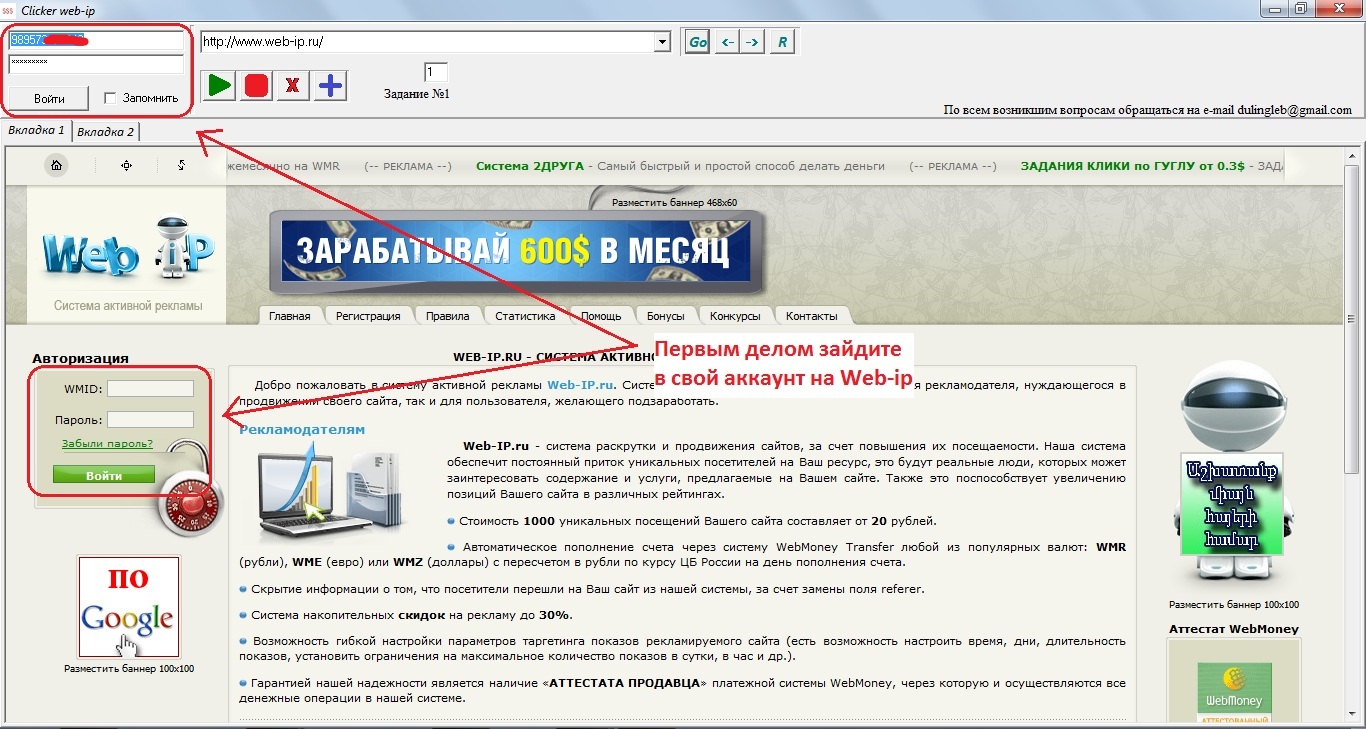Start the clicker with the green play button
Screen dimensions: 1366x729
(x=218, y=85)
